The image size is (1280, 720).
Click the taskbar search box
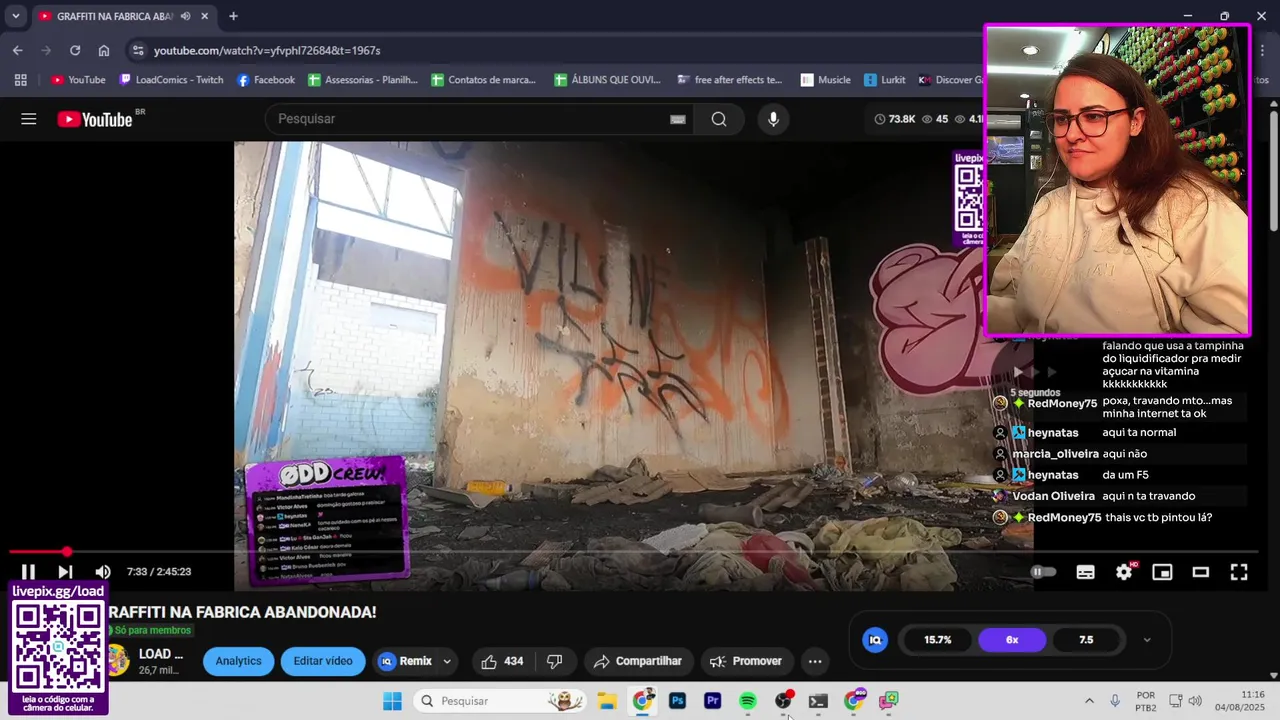(x=500, y=701)
